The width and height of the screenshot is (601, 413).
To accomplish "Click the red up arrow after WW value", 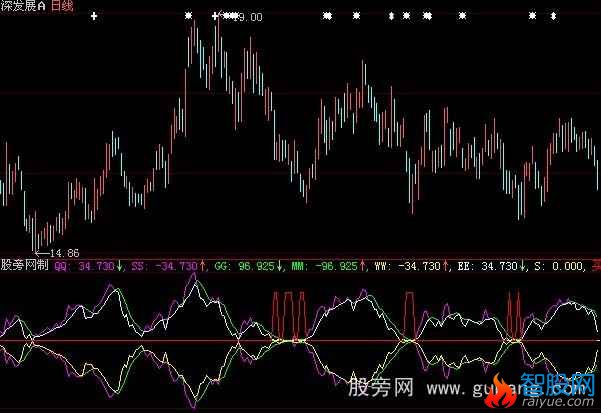I will [446, 266].
